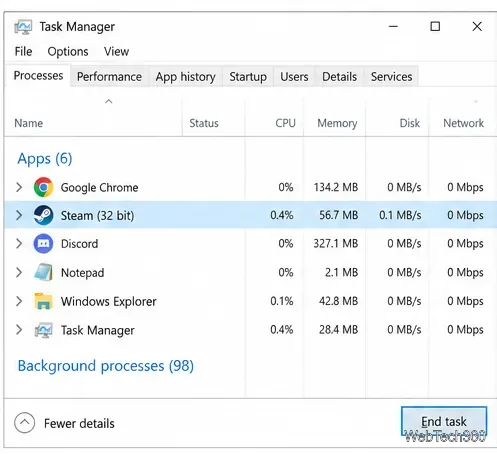
Task: Click the Google Chrome app icon
Action: point(43,187)
